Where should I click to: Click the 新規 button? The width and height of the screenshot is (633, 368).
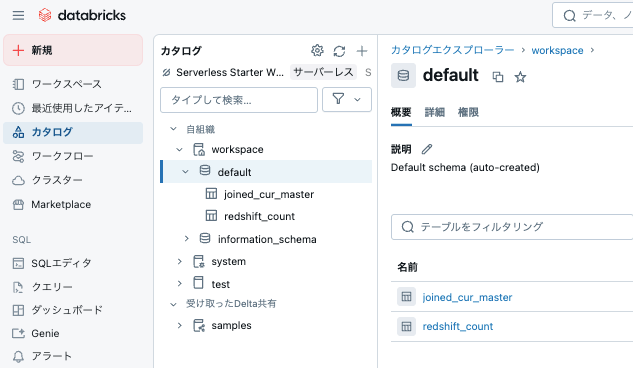[73, 50]
